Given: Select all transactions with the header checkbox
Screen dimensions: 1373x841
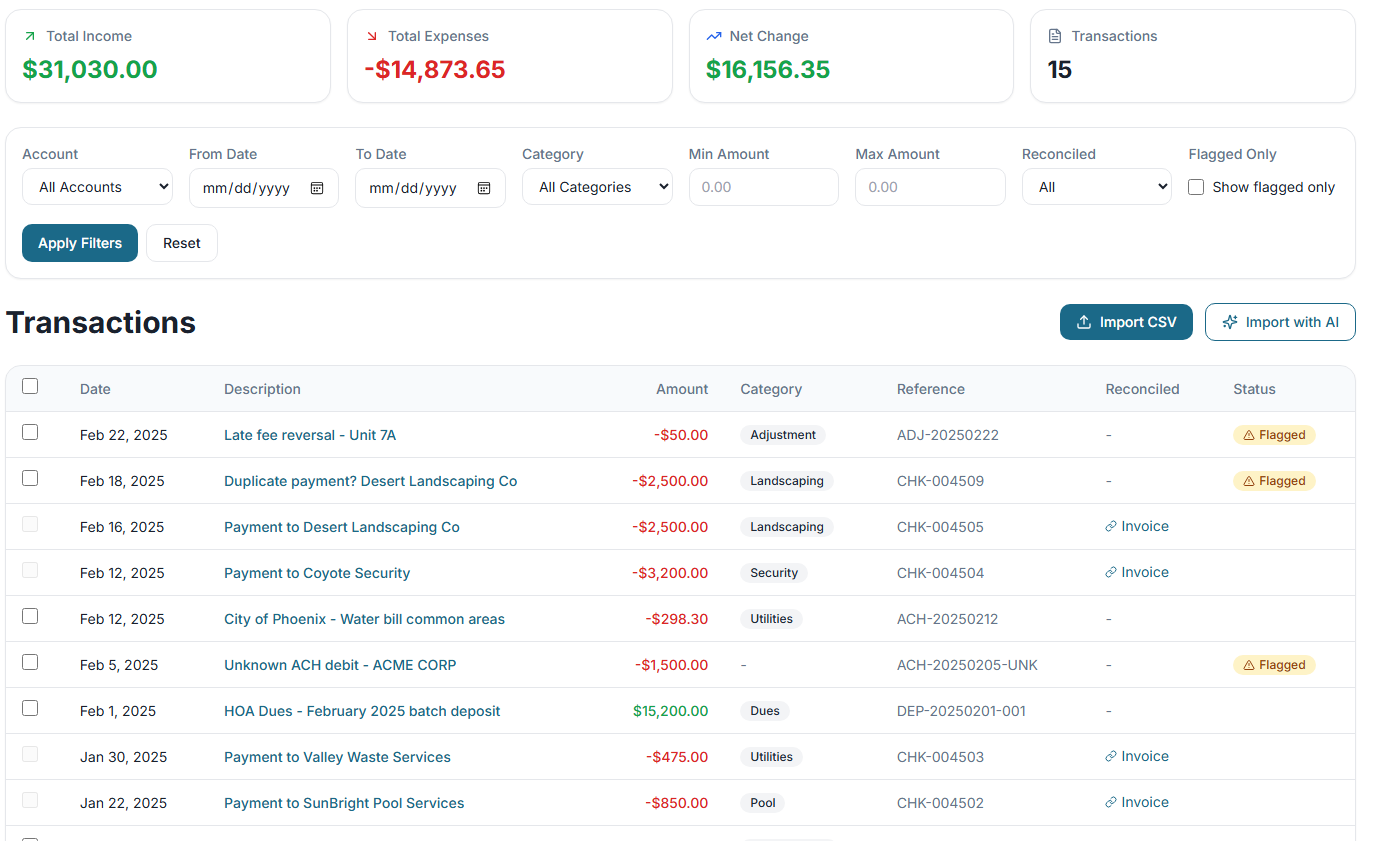Looking at the screenshot, I should [30, 385].
